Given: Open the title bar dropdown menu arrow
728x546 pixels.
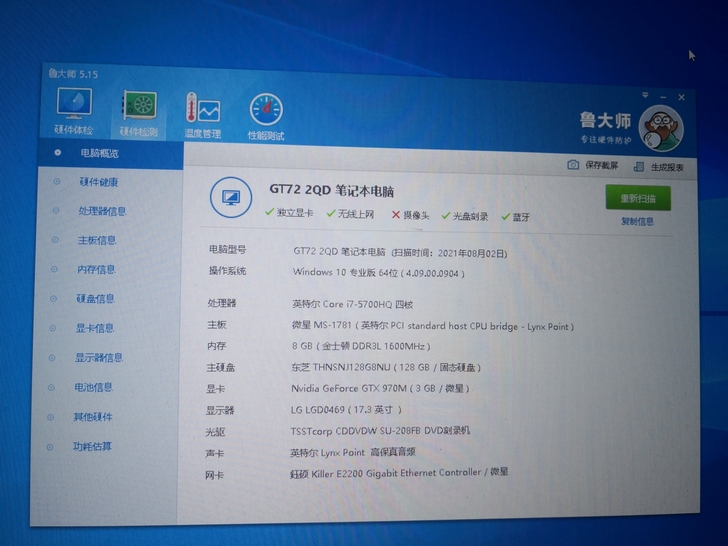Looking at the screenshot, I should click(x=645, y=95).
